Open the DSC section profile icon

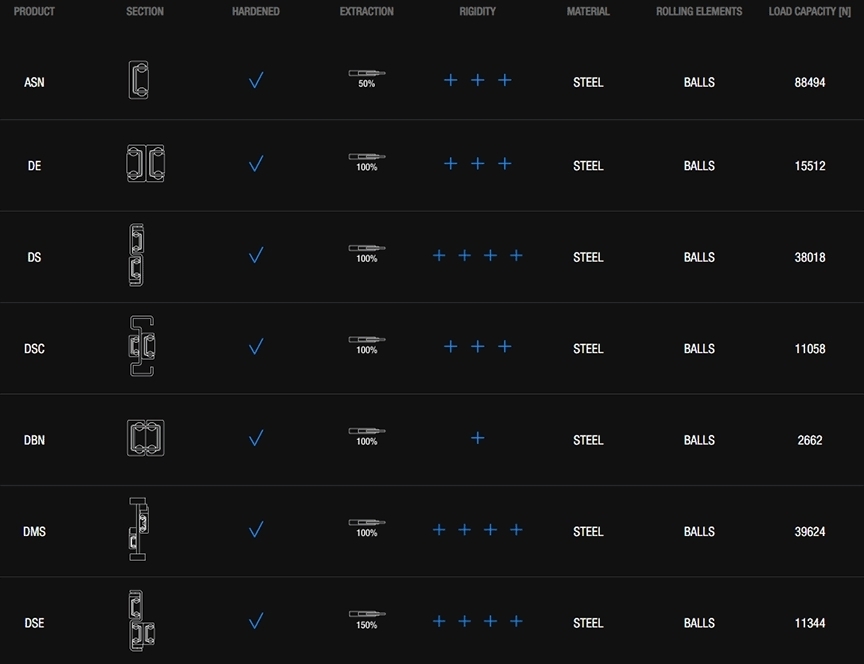pos(143,347)
